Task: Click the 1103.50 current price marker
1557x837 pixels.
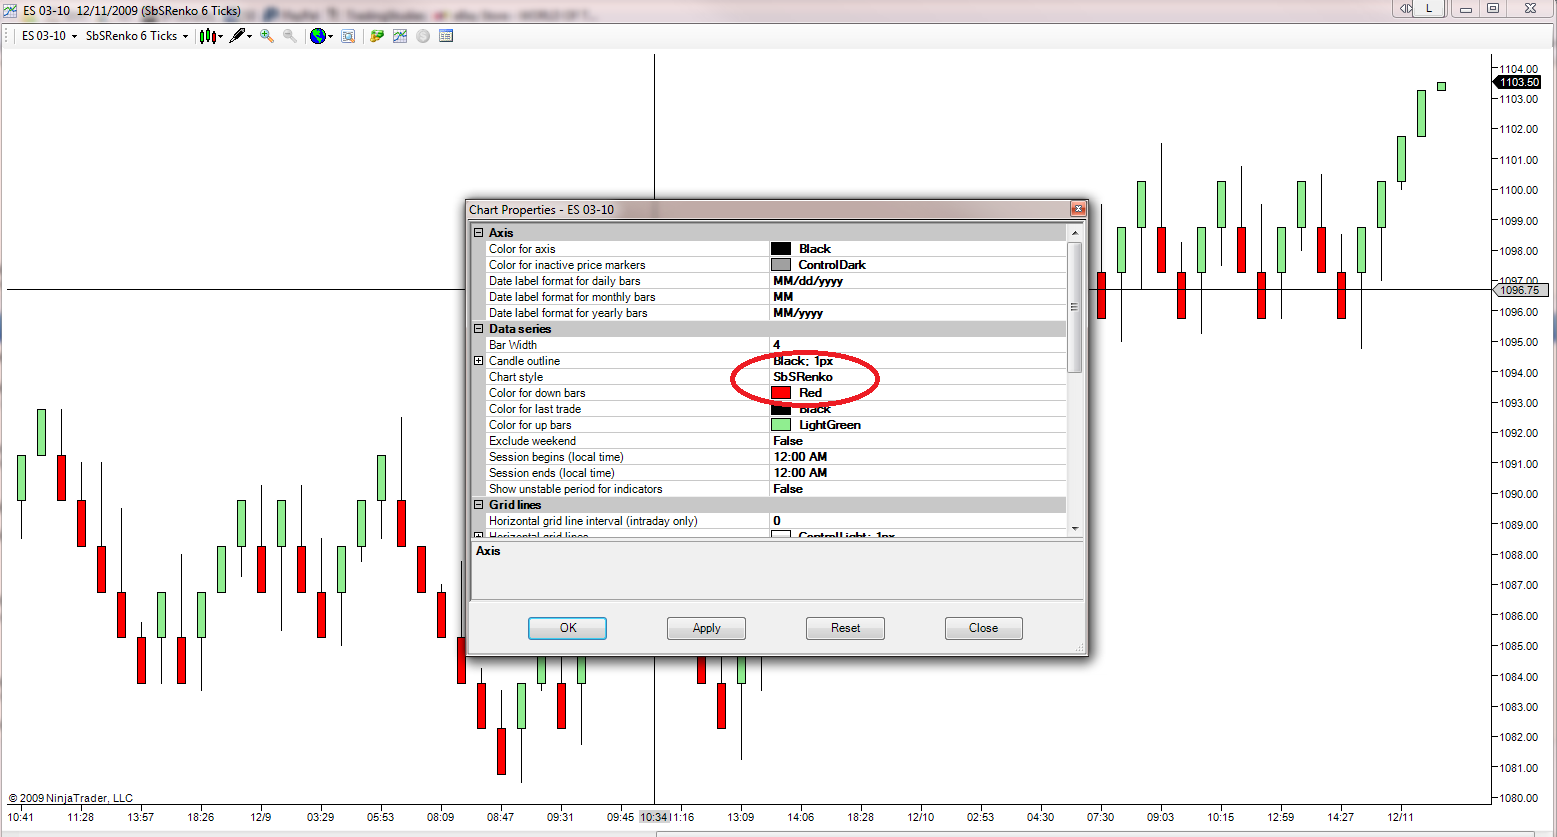Action: pyautogui.click(x=1518, y=82)
